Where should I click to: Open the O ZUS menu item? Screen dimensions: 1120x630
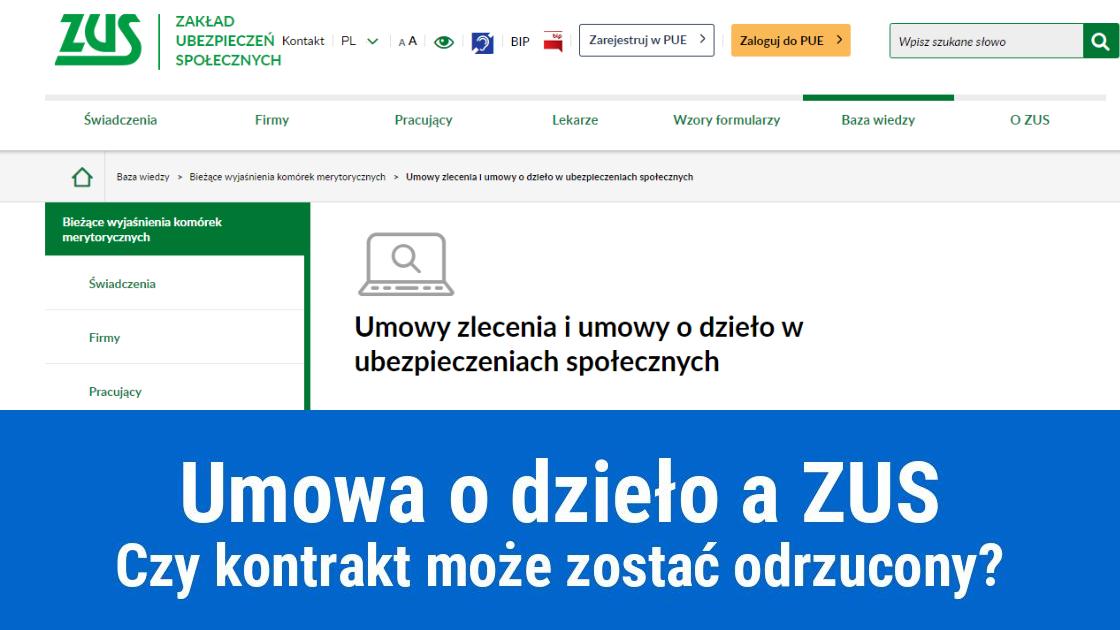coord(1029,120)
